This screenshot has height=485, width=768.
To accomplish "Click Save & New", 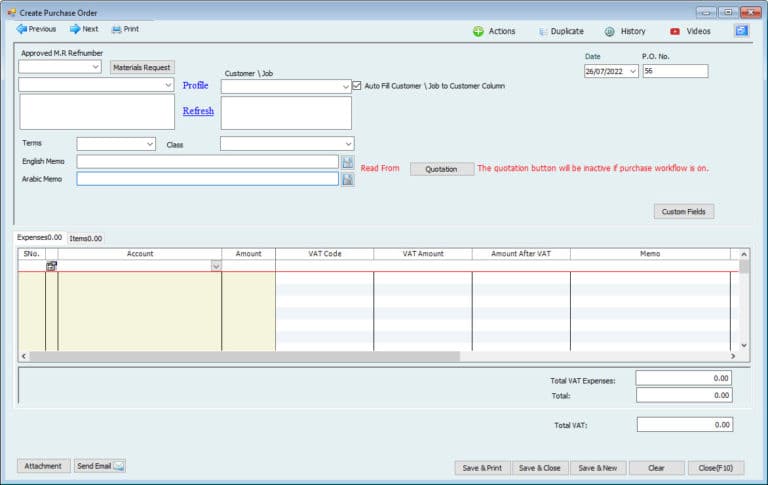I will tap(598, 468).
